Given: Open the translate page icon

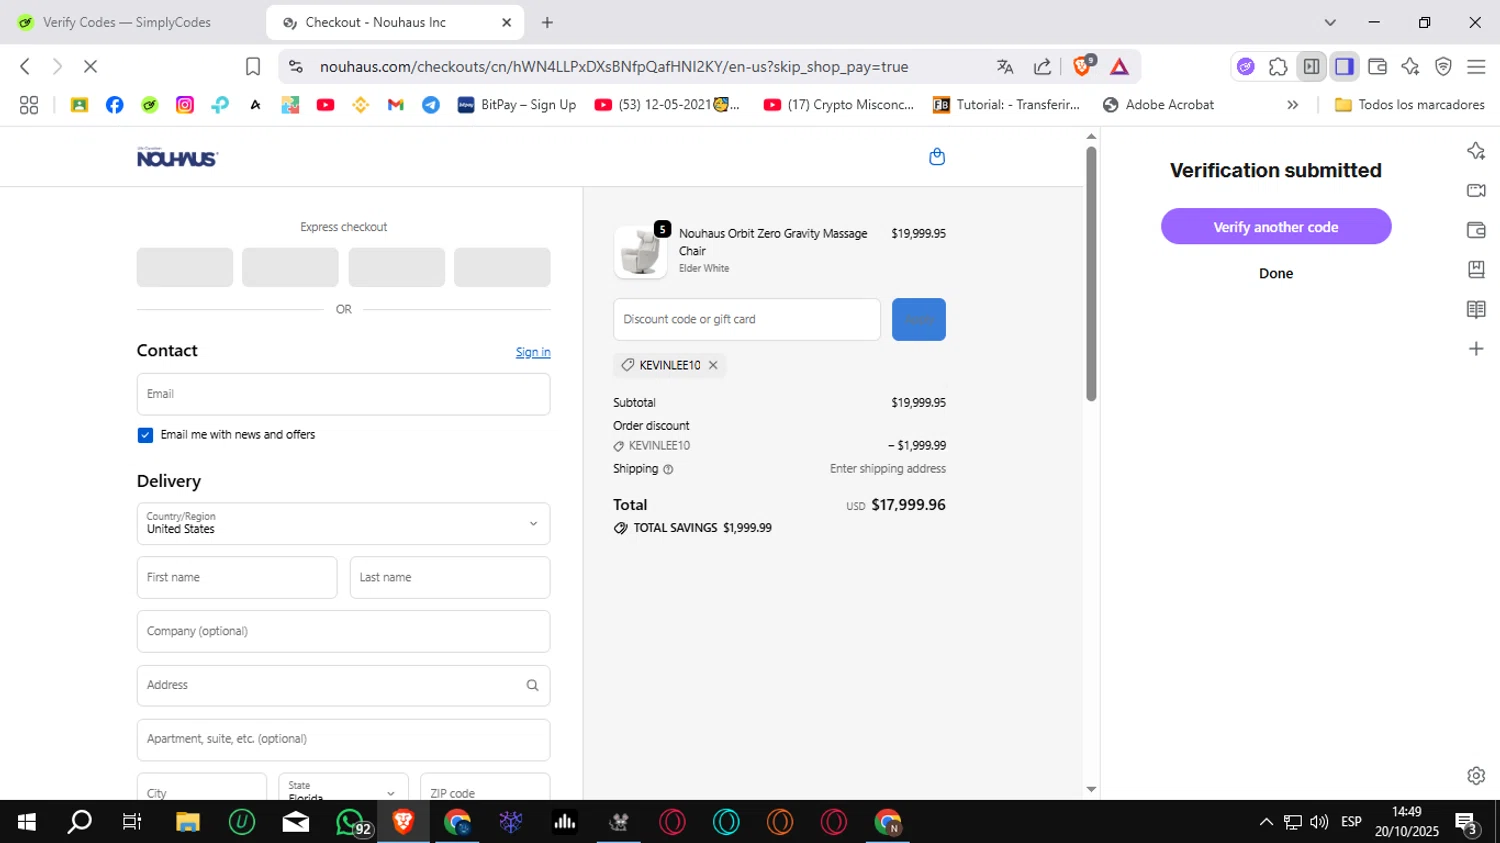Looking at the screenshot, I should click(x=1005, y=67).
